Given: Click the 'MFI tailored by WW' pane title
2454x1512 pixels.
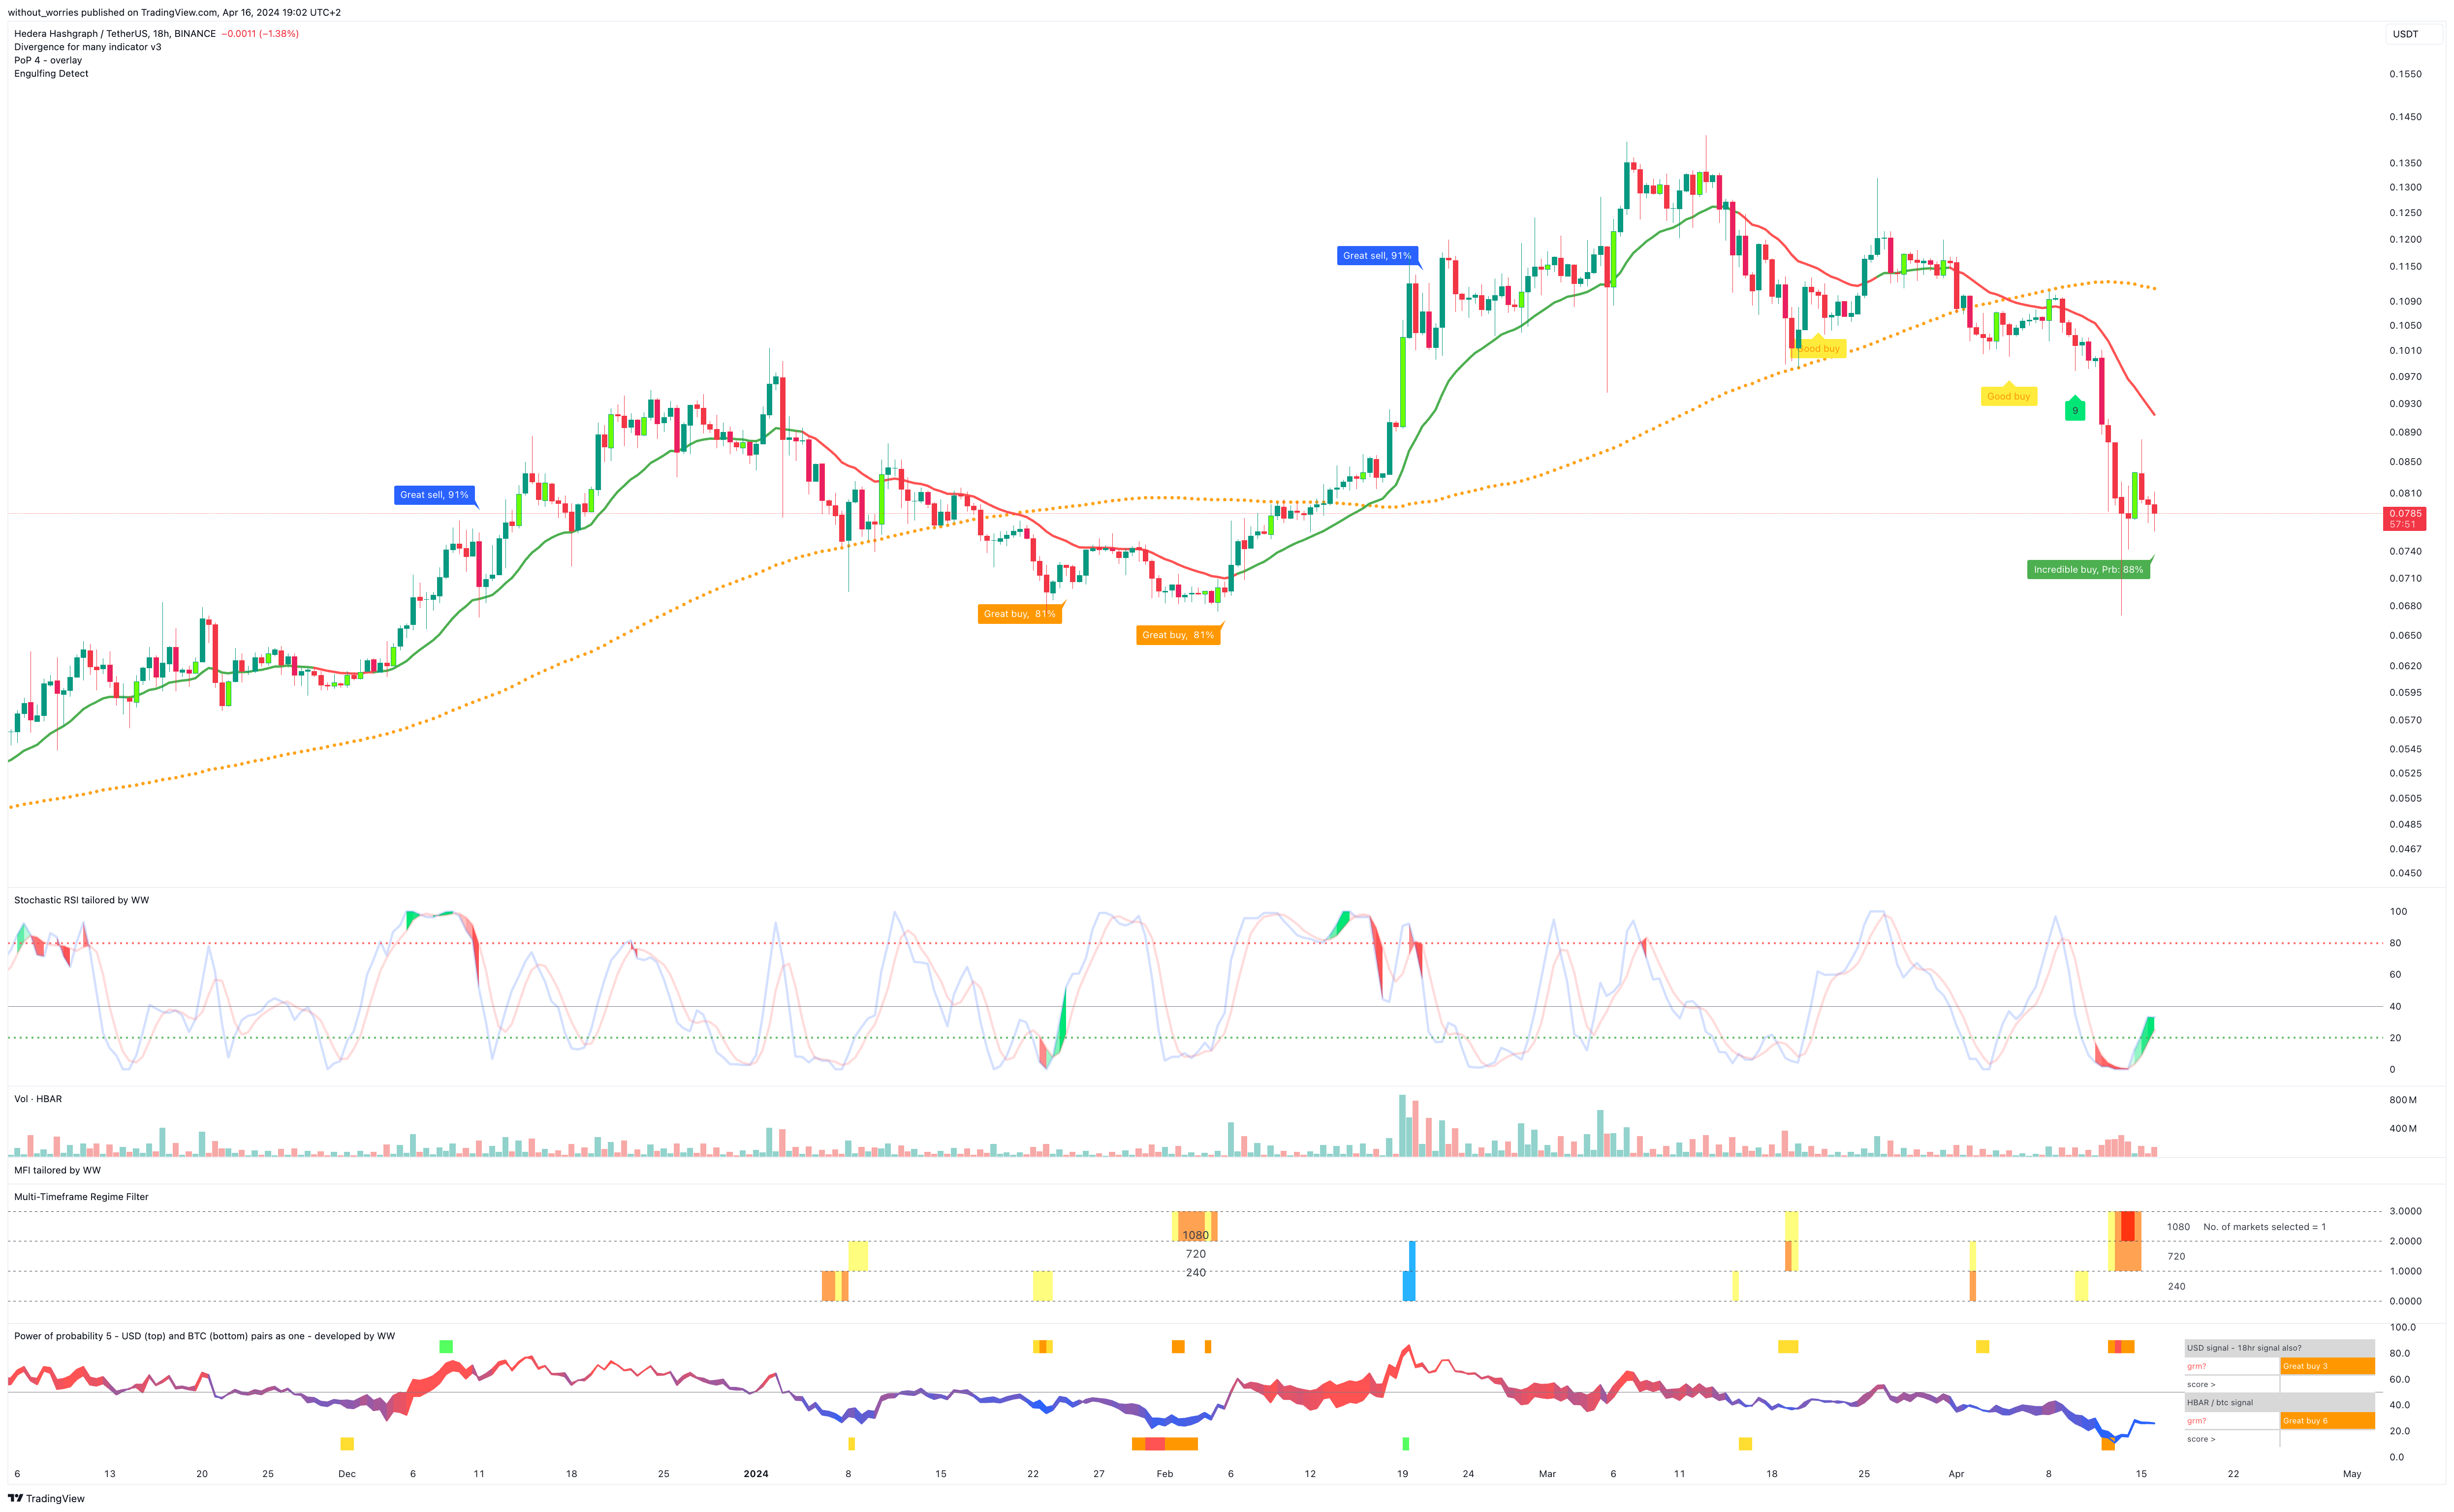Looking at the screenshot, I should point(57,1170).
